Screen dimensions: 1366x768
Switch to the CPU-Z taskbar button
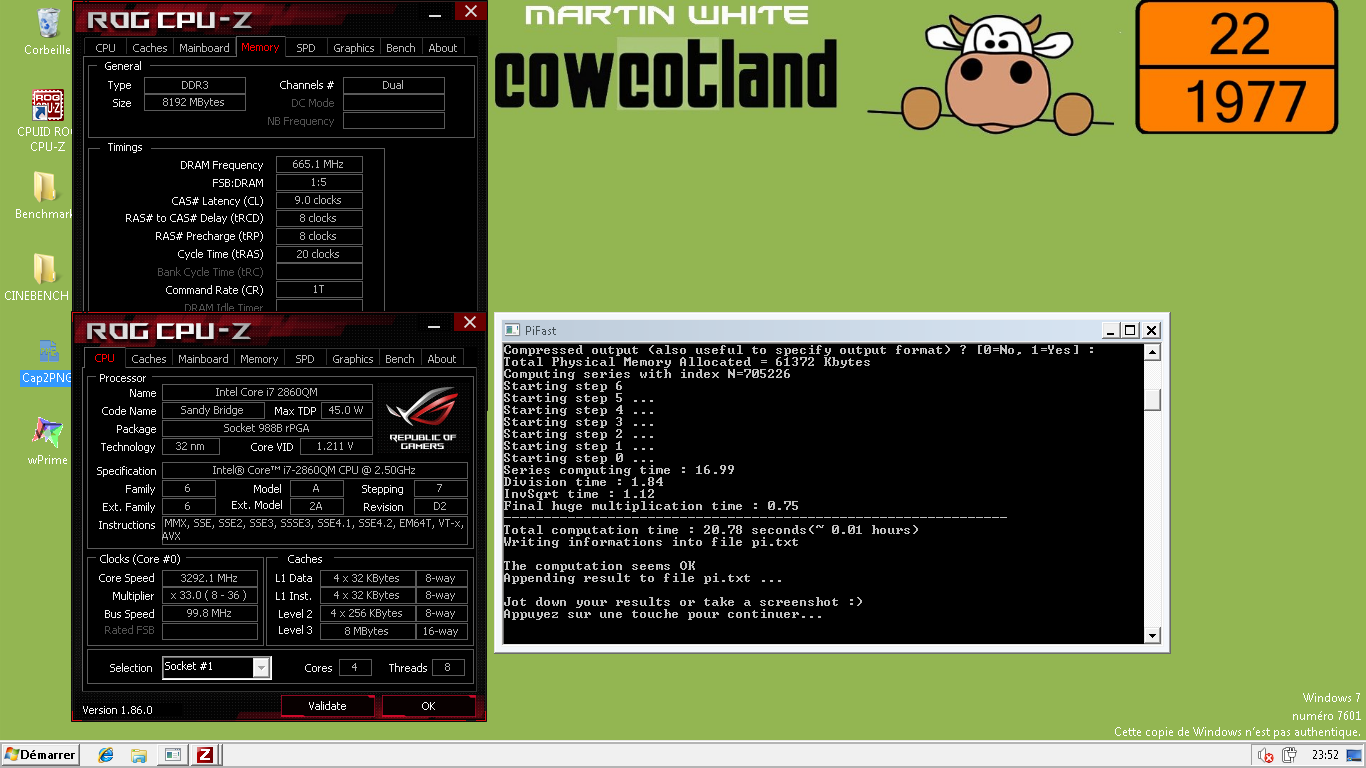(x=205, y=755)
